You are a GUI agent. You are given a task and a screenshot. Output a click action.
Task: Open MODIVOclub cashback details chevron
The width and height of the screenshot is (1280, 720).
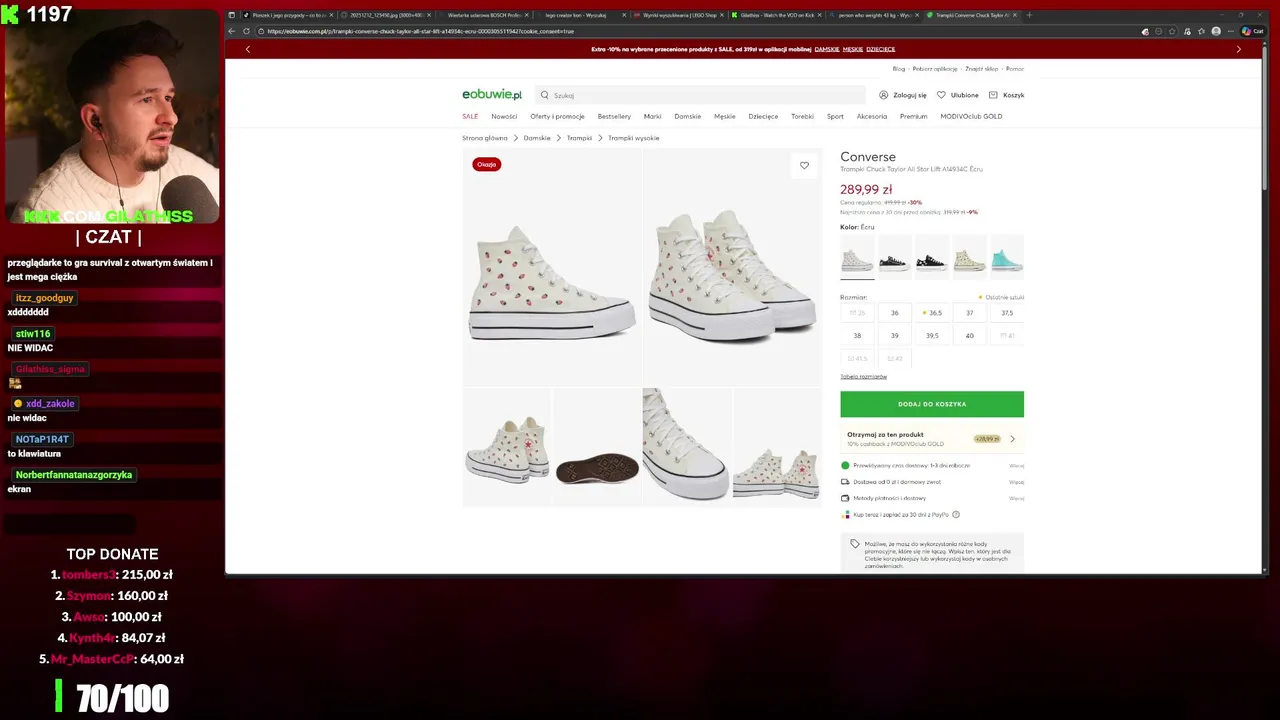pyautogui.click(x=1012, y=439)
